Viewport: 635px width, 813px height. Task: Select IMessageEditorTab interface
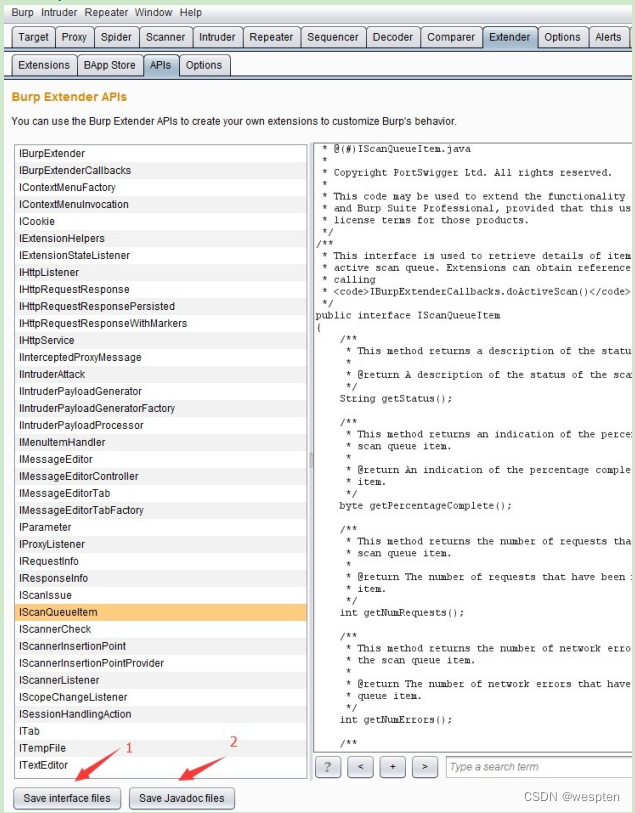[161, 494]
